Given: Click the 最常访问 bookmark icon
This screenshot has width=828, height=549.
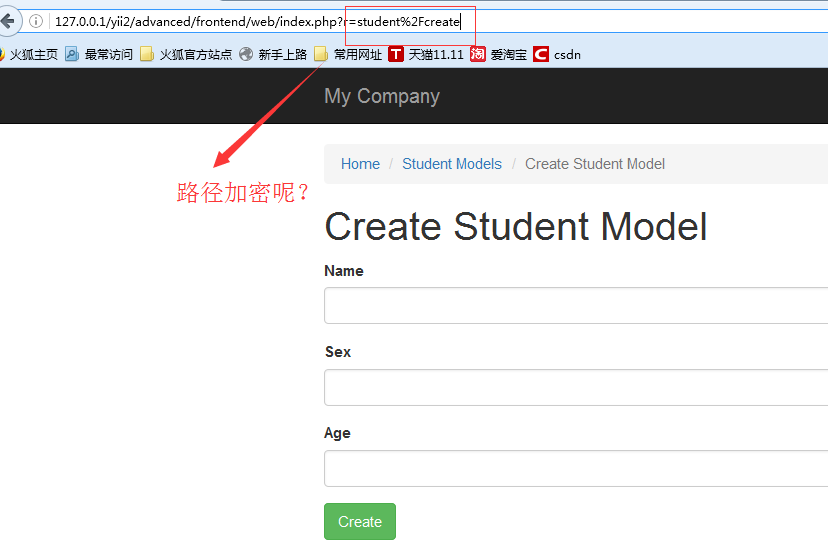Looking at the screenshot, I should tap(72, 54).
